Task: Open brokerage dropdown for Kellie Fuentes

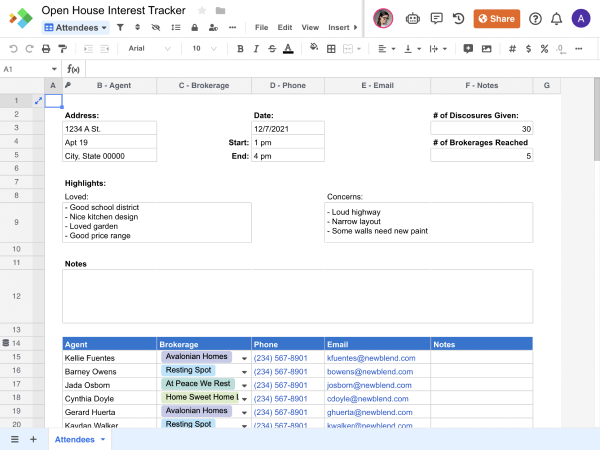Action: tap(244, 359)
